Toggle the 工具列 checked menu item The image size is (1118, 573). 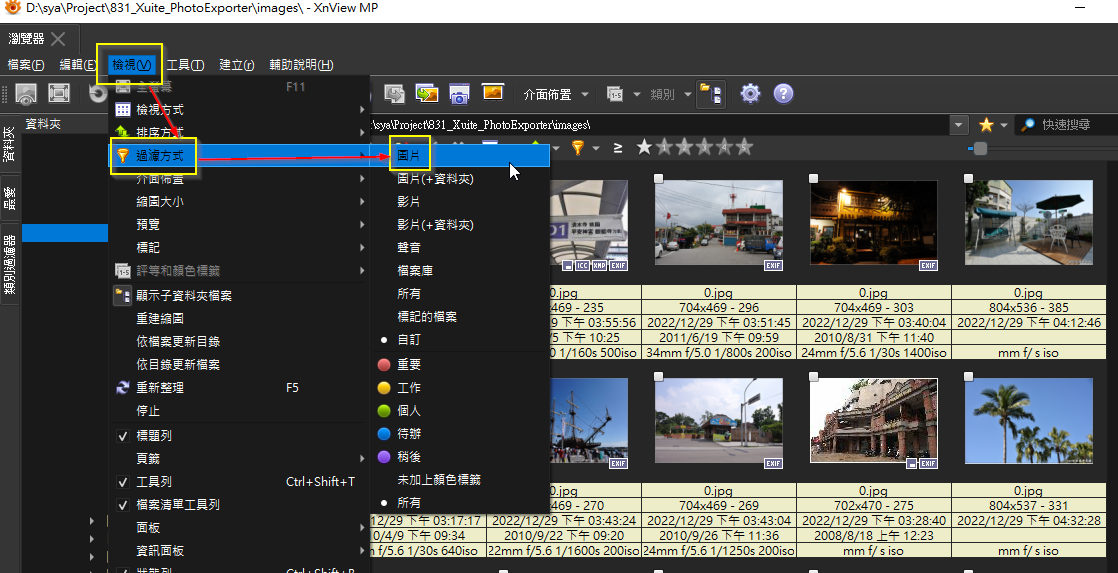[239, 482]
